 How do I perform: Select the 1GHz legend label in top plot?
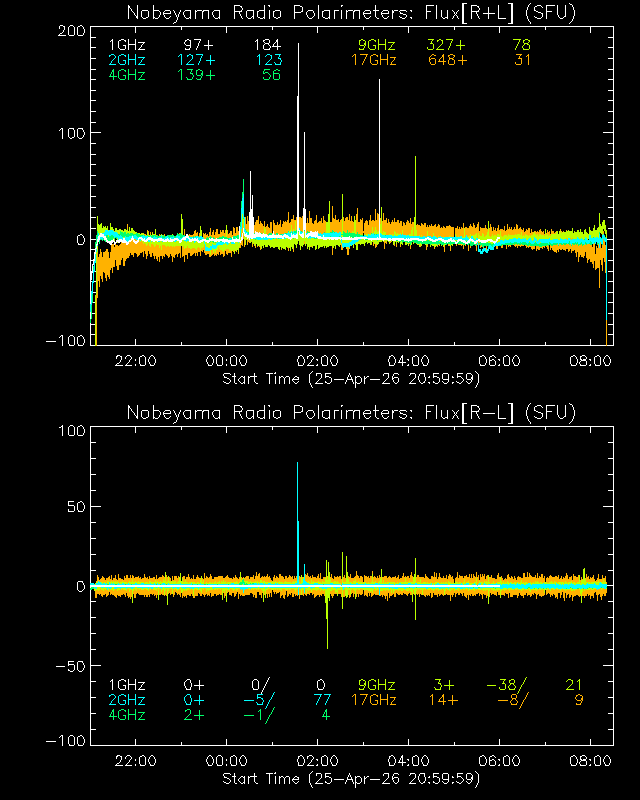point(126,46)
